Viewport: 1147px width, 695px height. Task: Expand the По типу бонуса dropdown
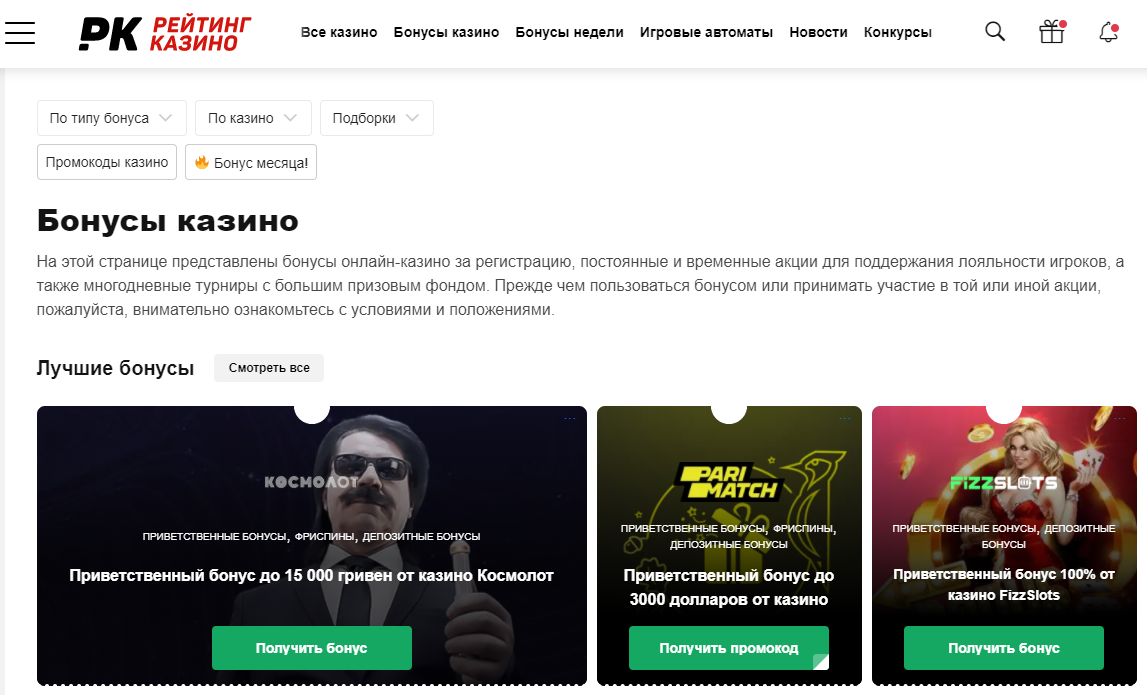click(112, 118)
